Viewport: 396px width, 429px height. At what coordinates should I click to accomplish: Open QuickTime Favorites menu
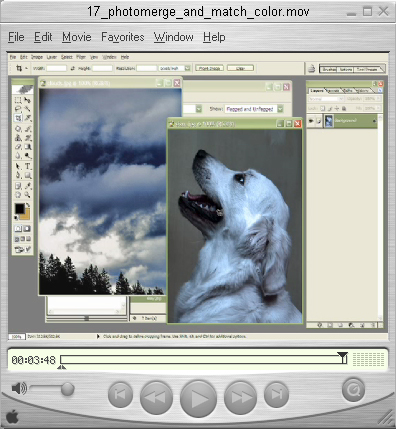123,37
